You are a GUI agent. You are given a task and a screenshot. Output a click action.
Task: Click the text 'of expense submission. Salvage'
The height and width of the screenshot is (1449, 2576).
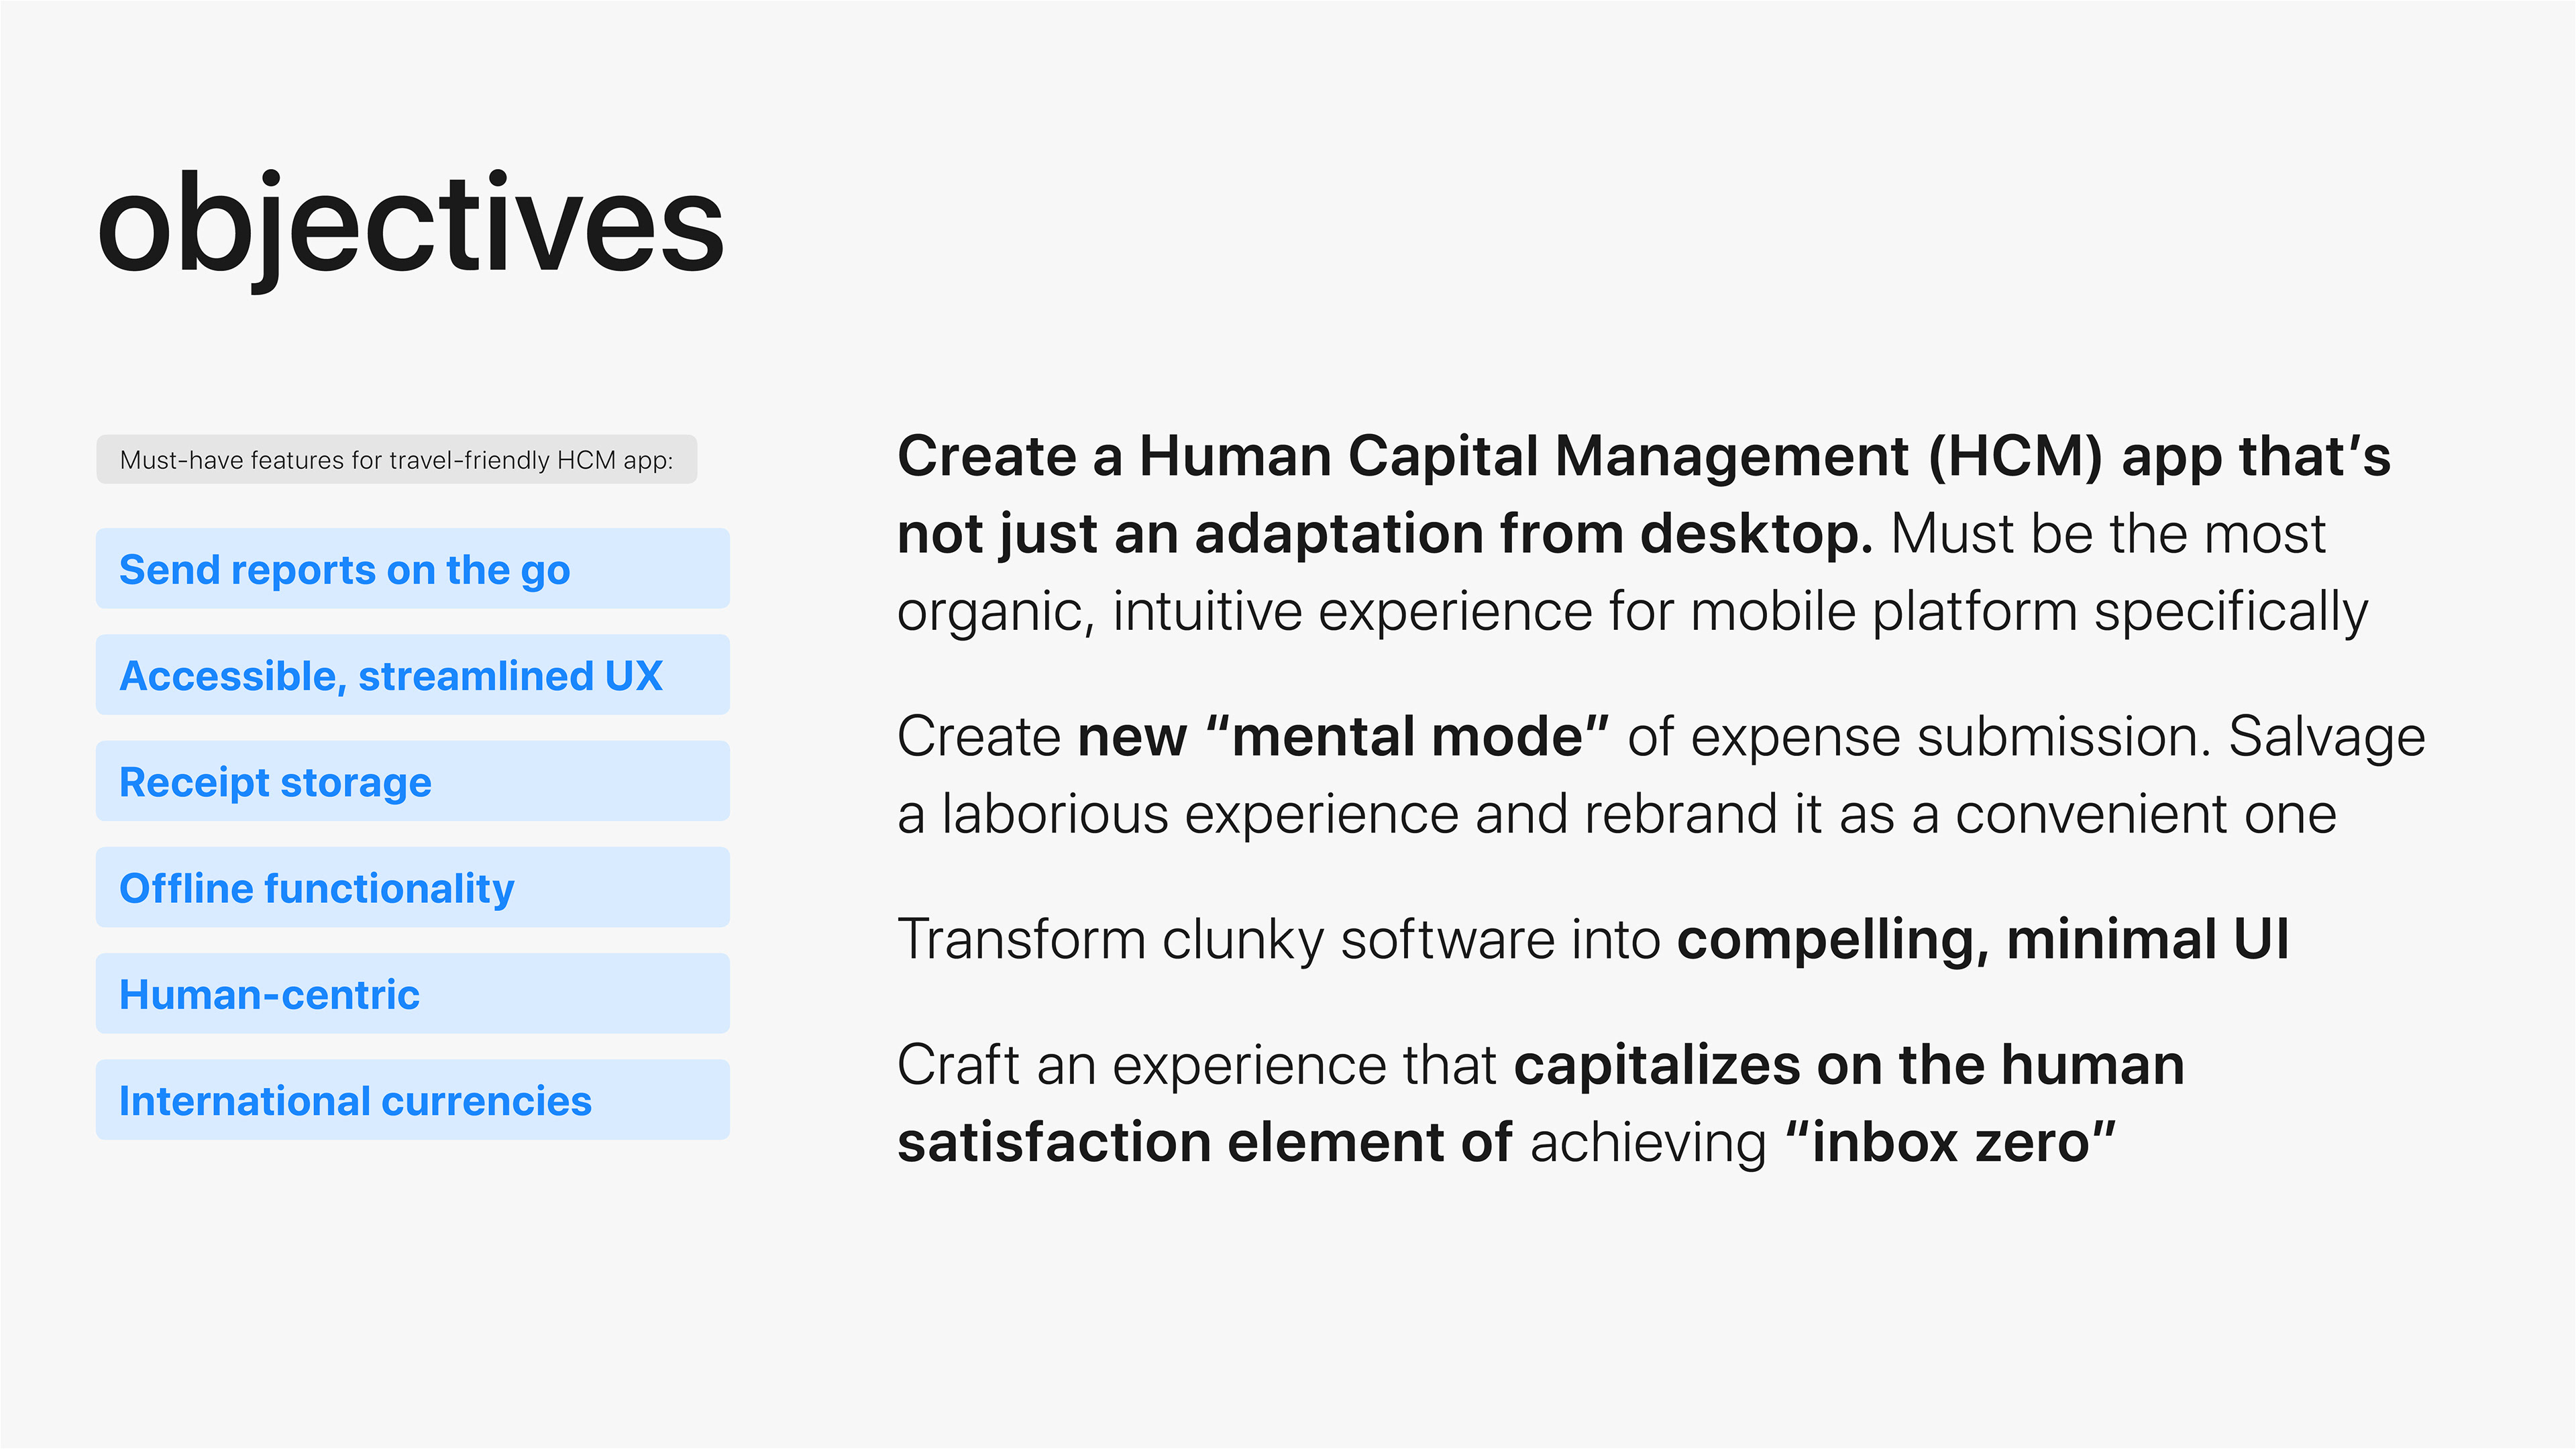[x=2026, y=737]
